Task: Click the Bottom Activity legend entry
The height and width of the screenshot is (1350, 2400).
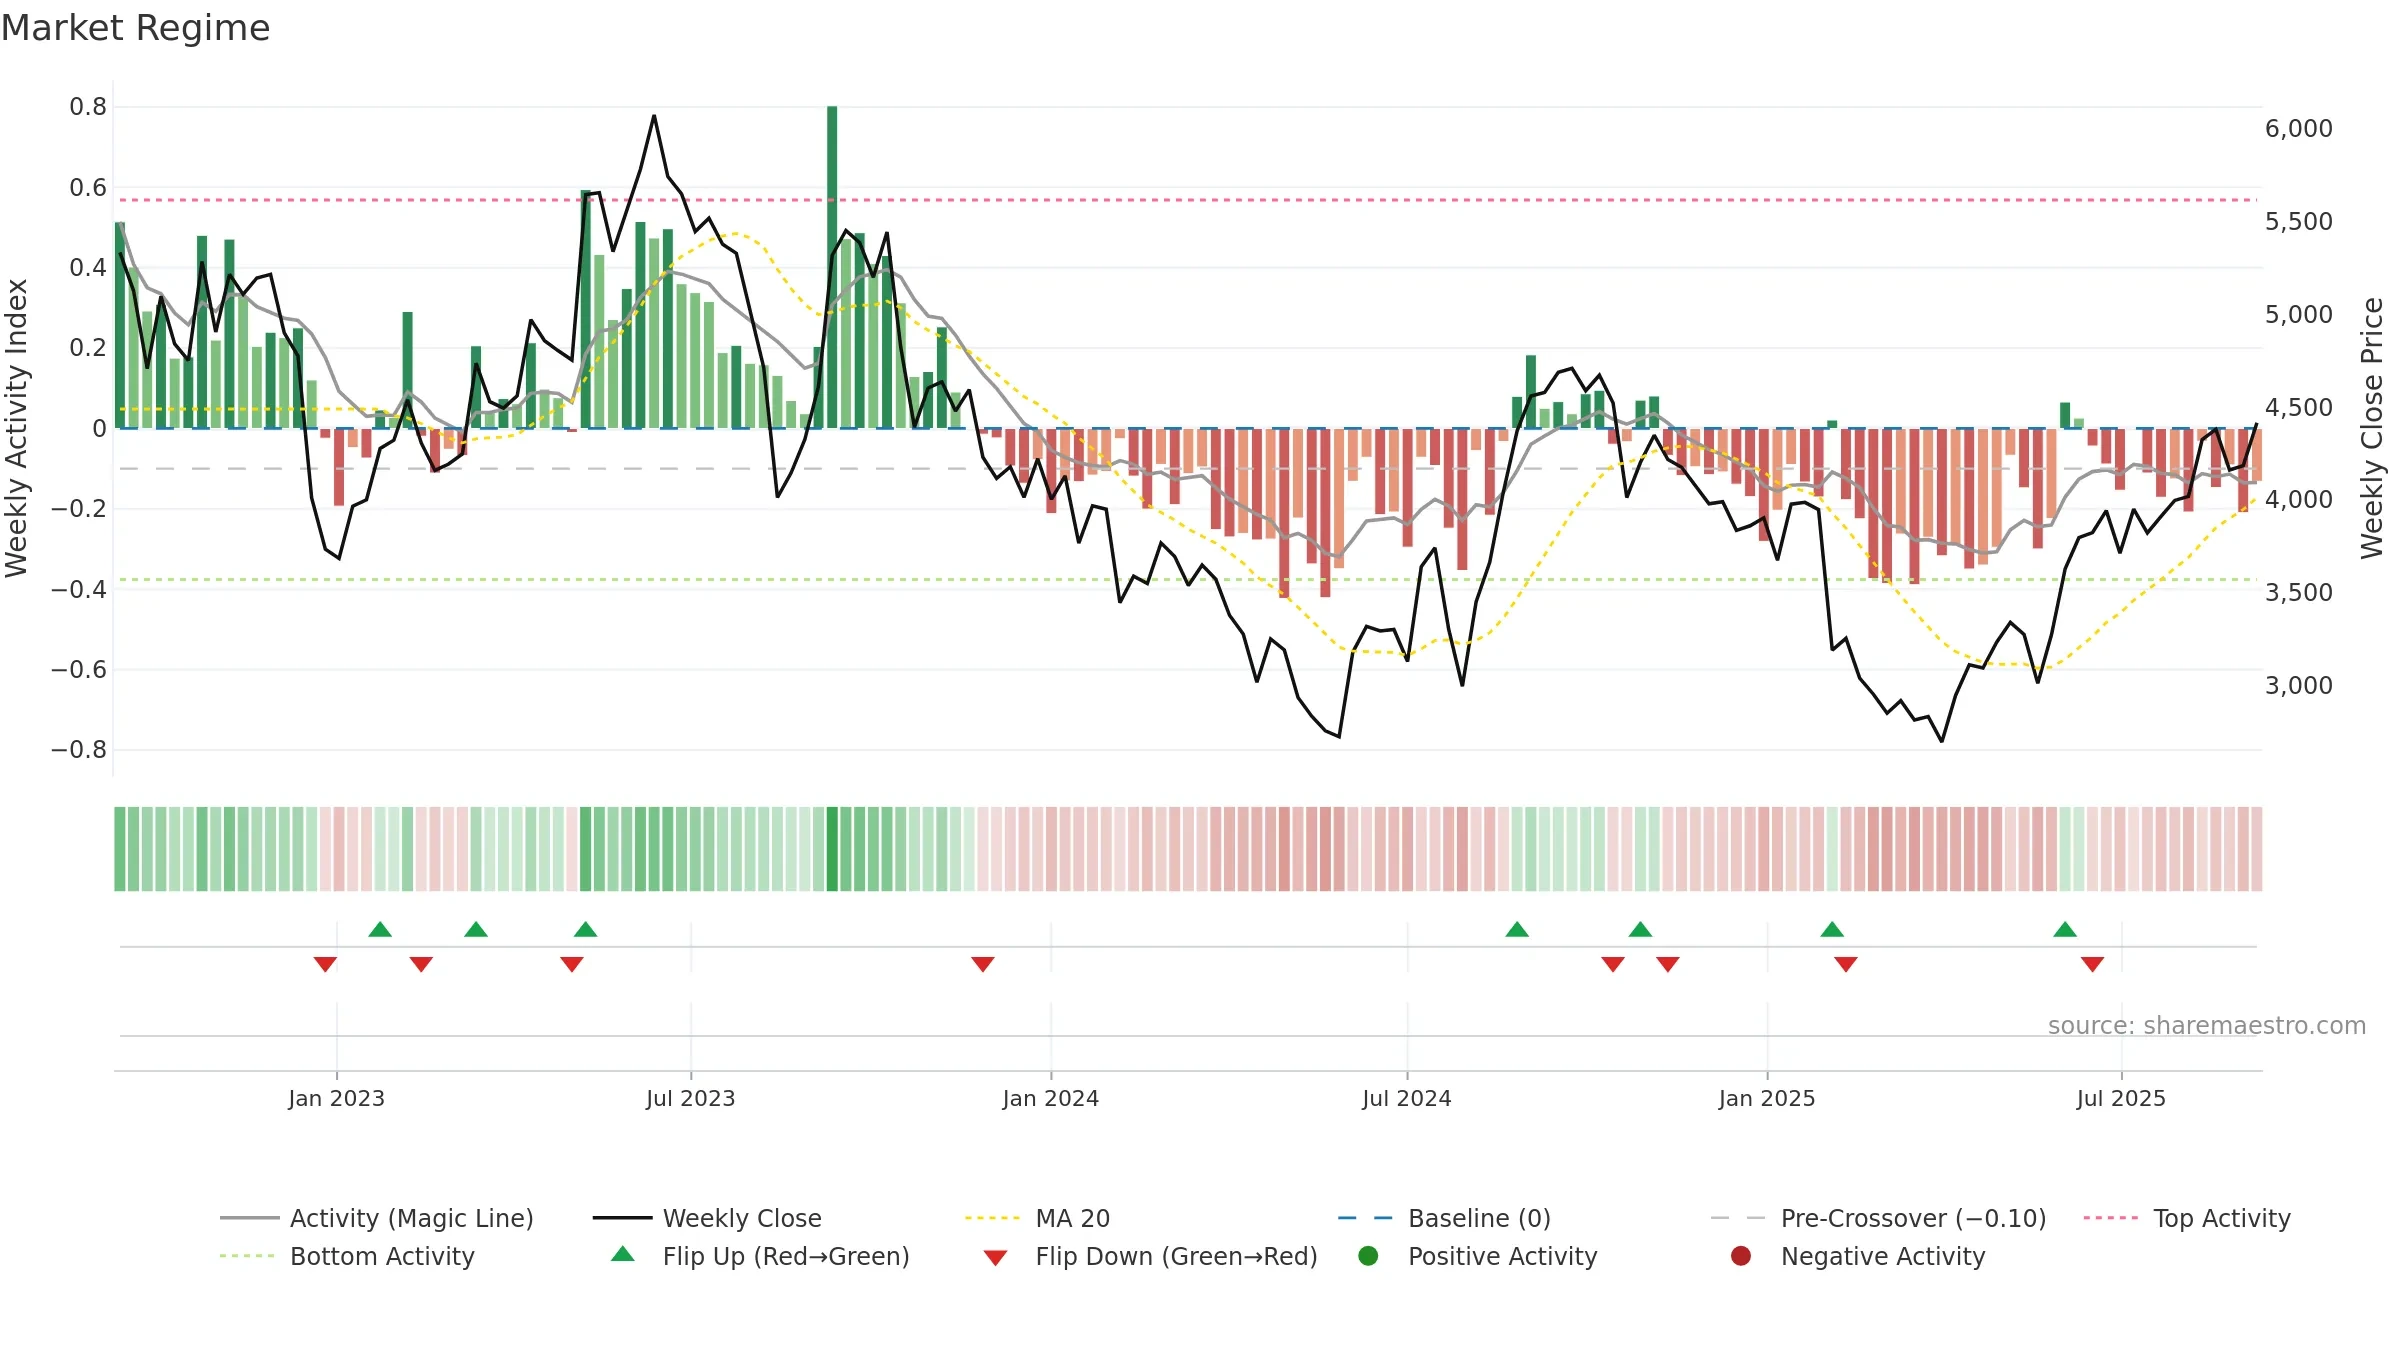Action: coord(347,1256)
